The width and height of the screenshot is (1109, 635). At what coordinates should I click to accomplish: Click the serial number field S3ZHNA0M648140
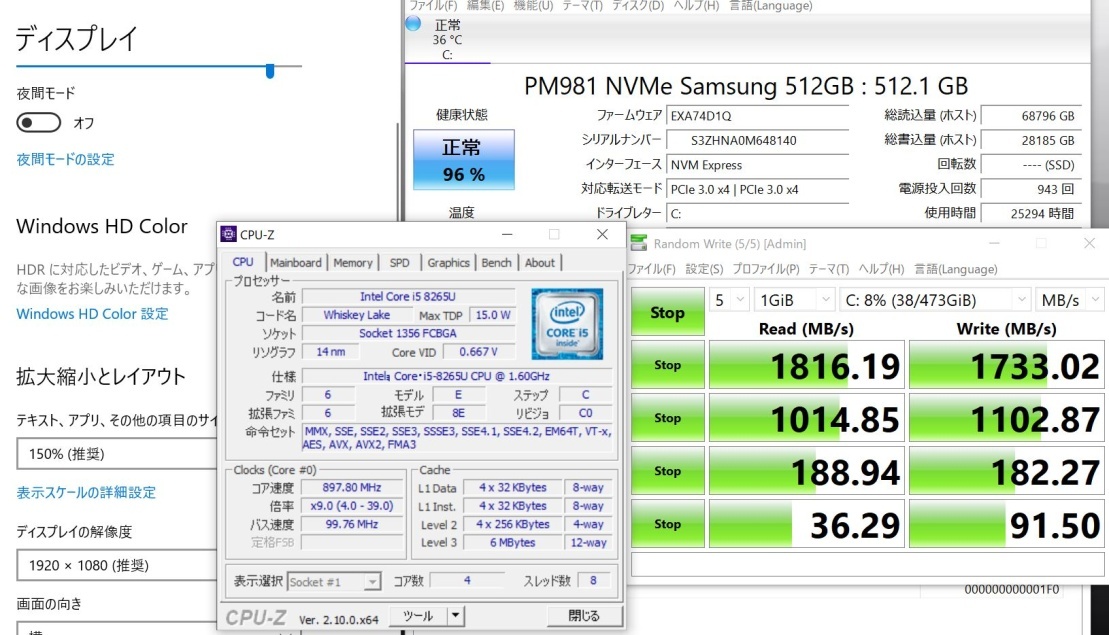(x=757, y=141)
